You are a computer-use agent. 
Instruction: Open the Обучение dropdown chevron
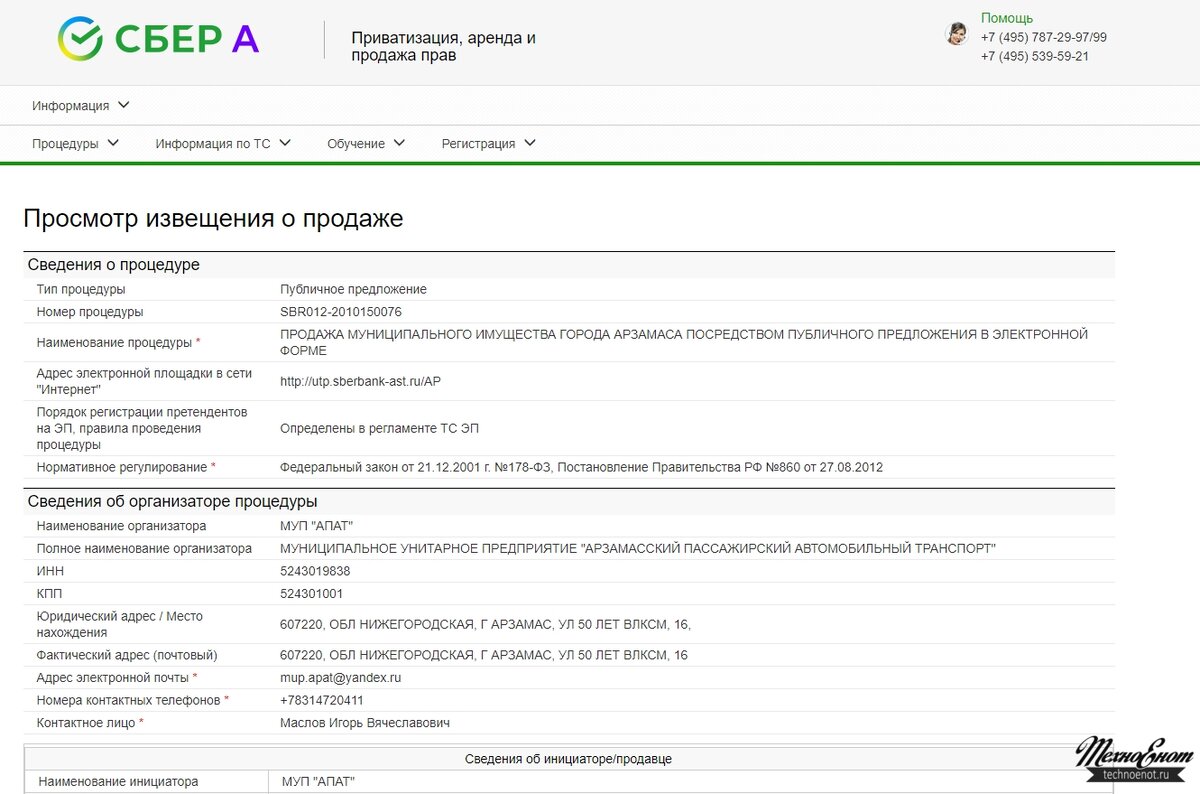click(400, 143)
